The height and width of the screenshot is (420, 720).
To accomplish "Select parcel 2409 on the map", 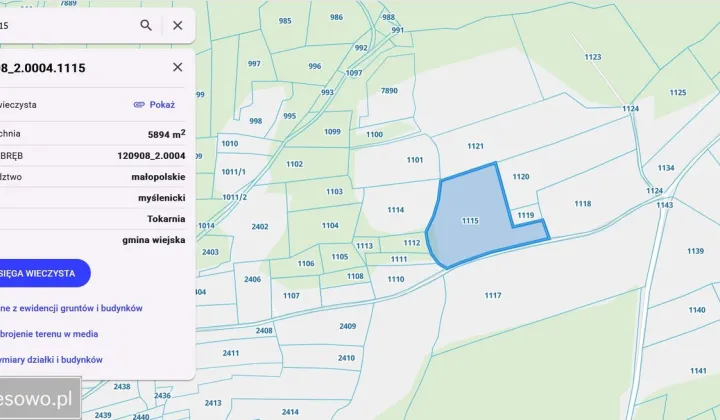I will click(x=347, y=326).
